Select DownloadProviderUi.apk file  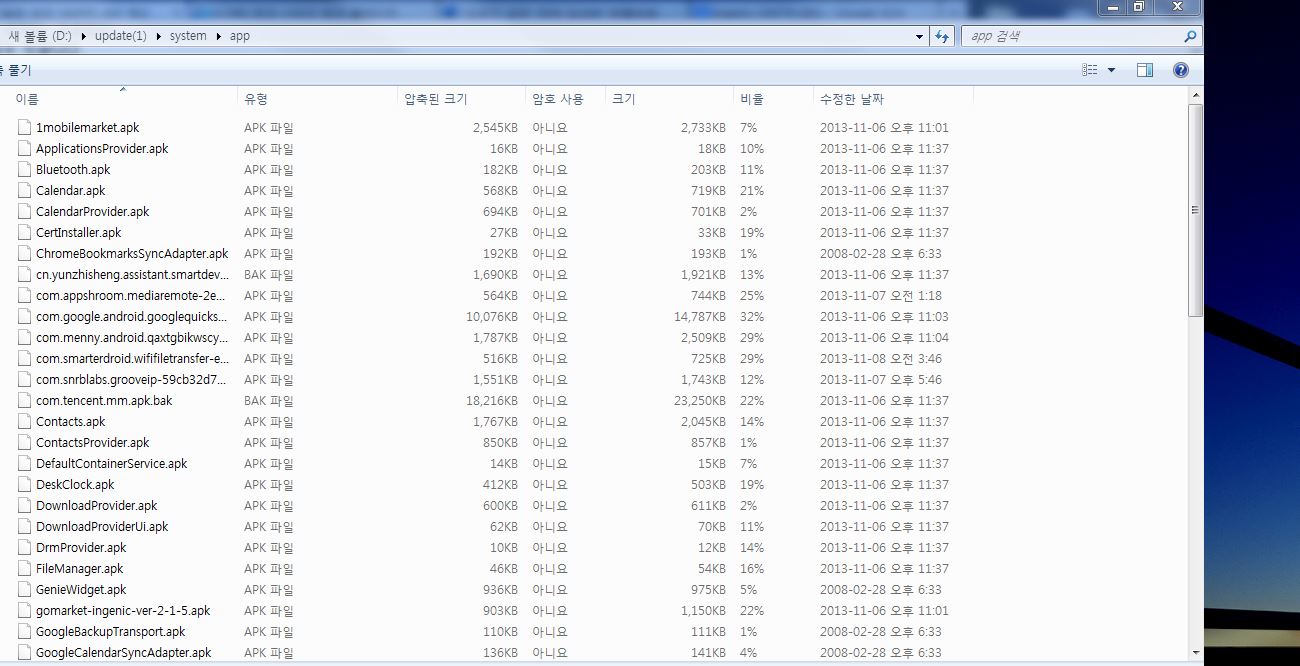(102, 527)
